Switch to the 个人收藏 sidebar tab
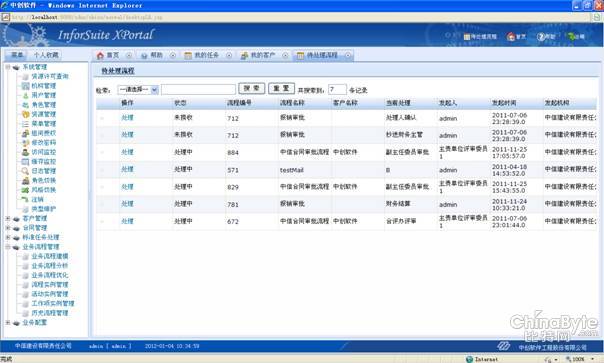The image size is (604, 363). coord(46,55)
